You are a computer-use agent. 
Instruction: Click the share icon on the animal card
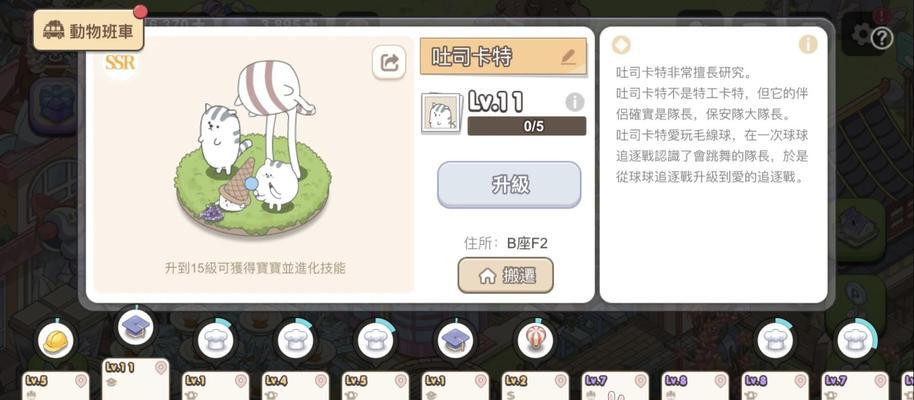[x=389, y=62]
